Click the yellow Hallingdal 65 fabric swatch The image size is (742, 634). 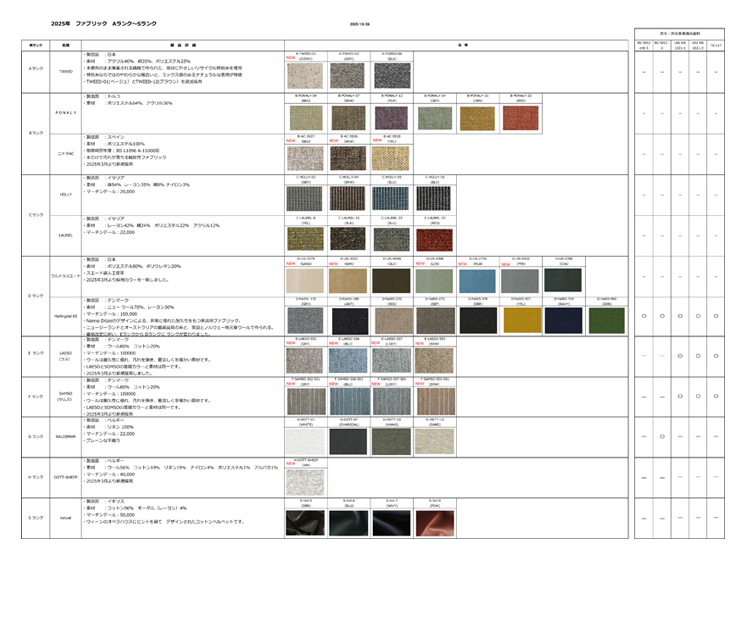coord(520,319)
